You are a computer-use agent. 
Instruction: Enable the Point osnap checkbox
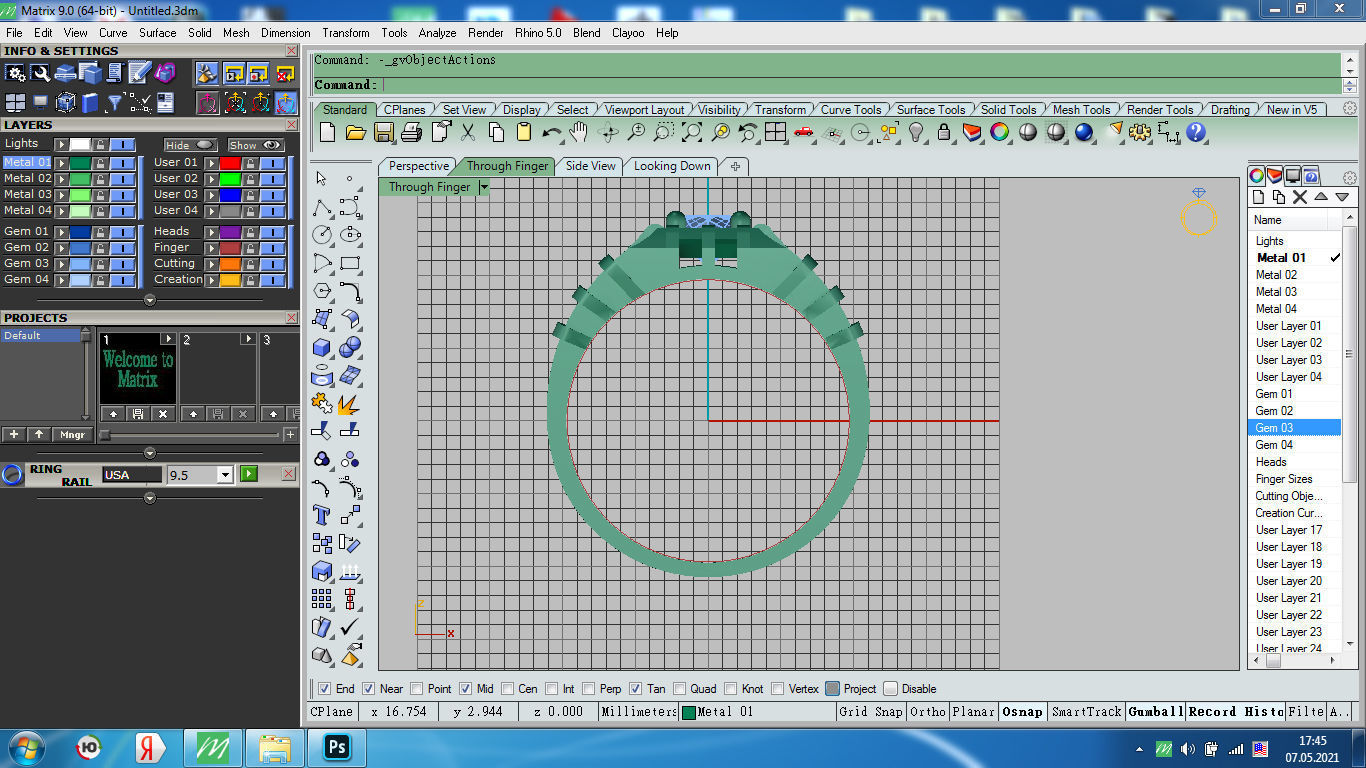coord(416,689)
